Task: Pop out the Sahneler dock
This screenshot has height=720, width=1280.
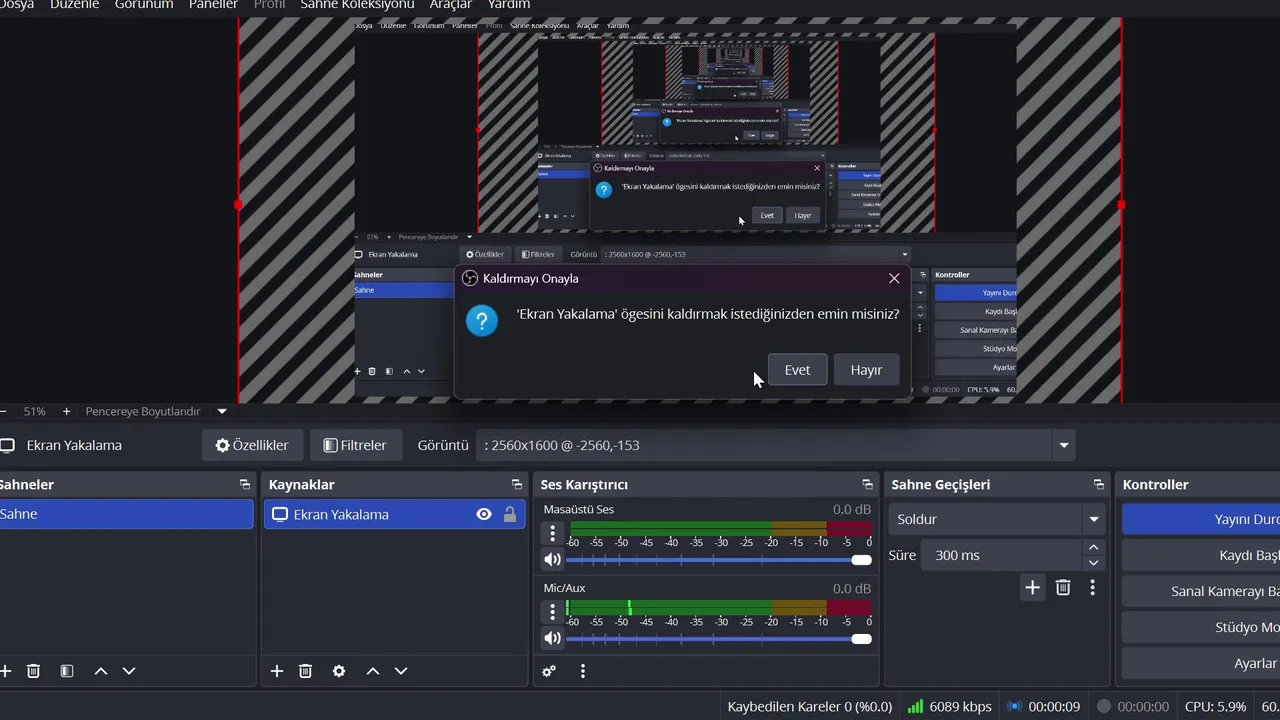Action: tap(245, 484)
